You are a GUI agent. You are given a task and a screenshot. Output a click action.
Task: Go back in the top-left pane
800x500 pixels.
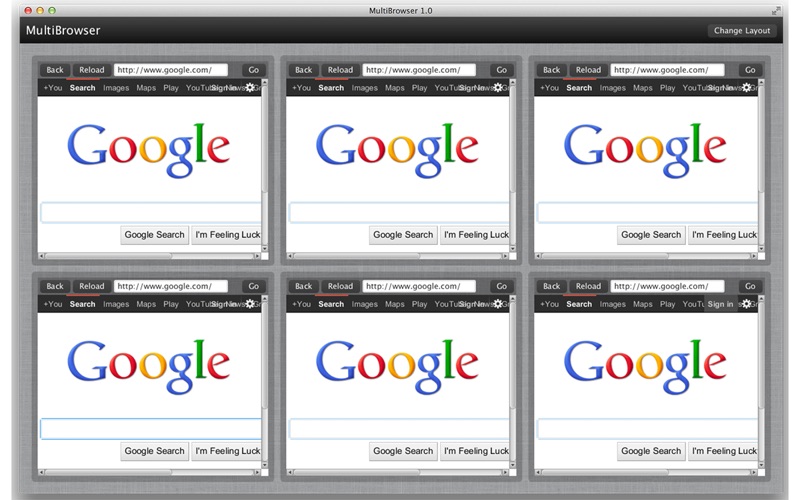tap(55, 70)
